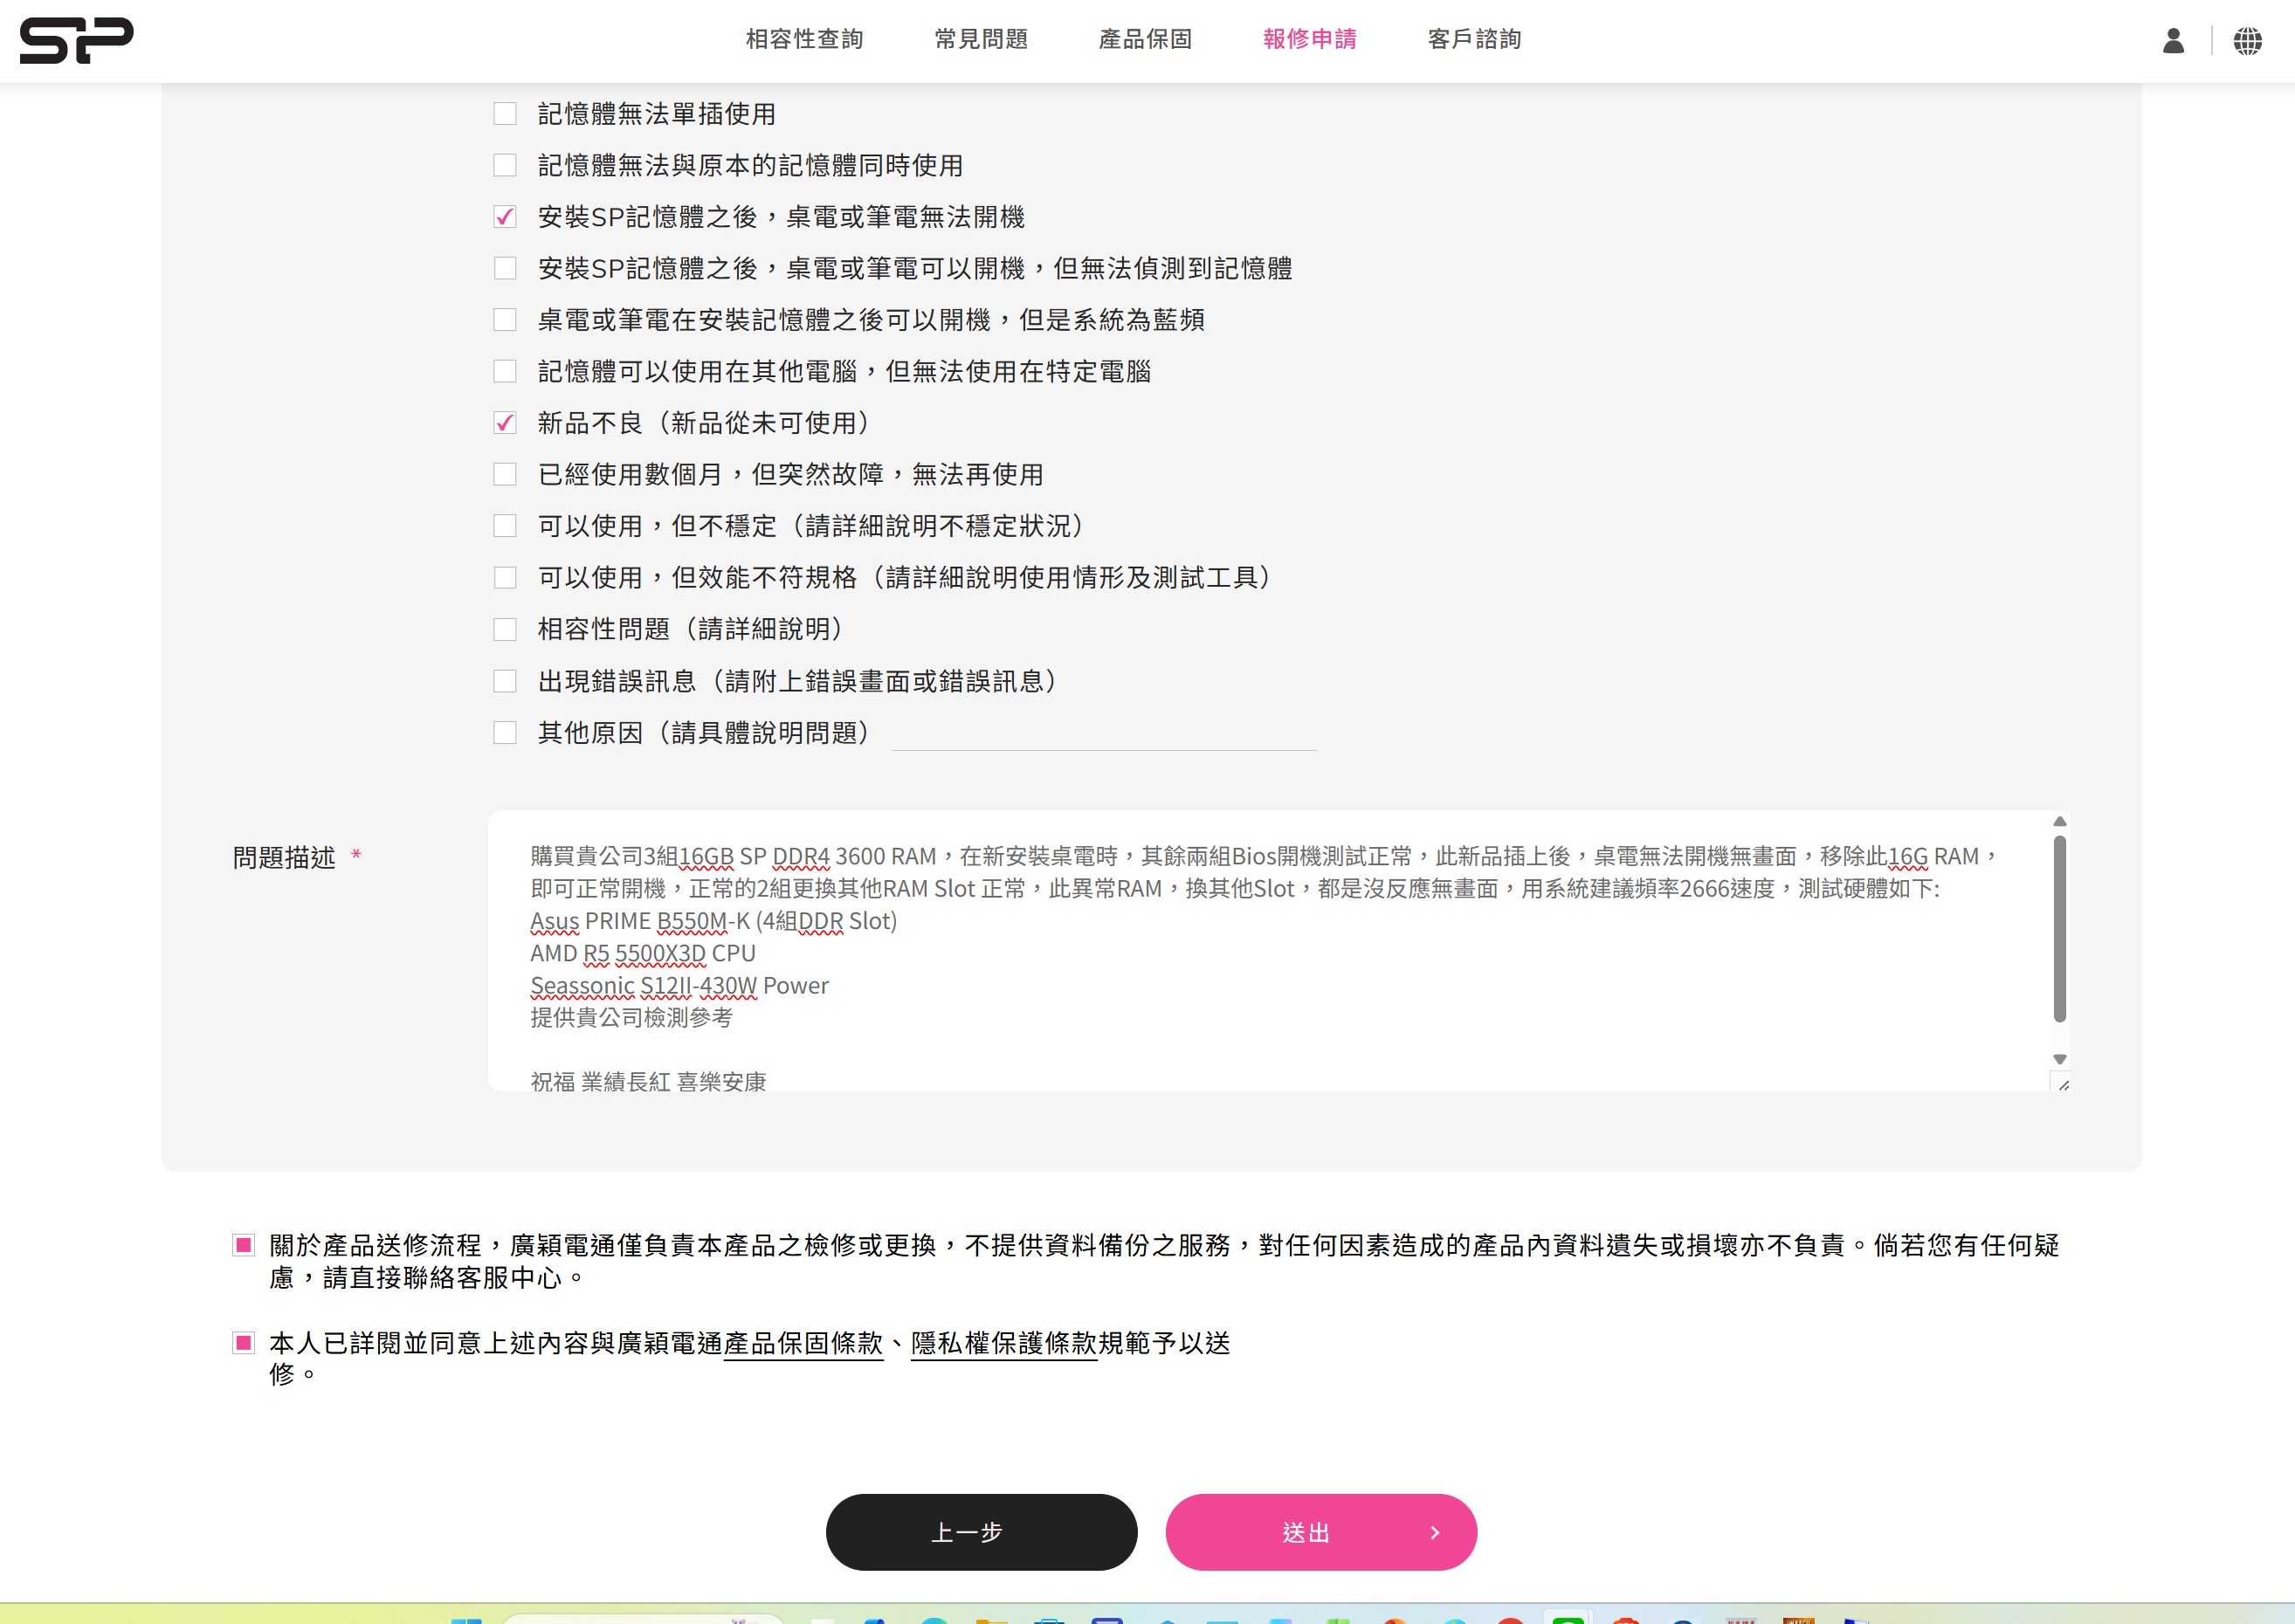The image size is (2295, 1624).
Task: Check 記憶體無法單插使用 option
Action: coord(505,114)
